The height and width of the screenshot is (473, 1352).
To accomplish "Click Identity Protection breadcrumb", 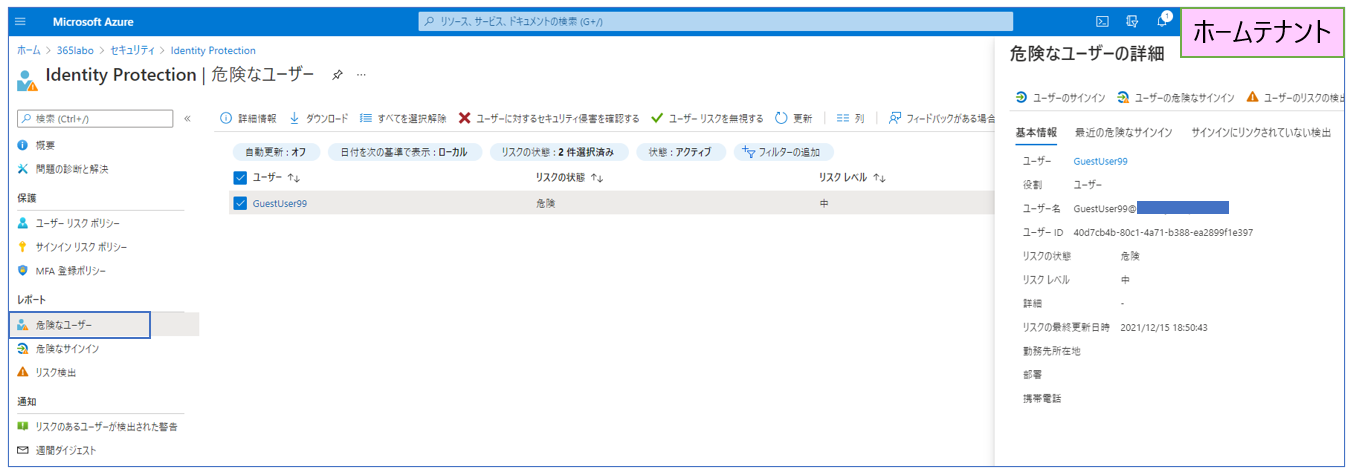I will click(213, 50).
